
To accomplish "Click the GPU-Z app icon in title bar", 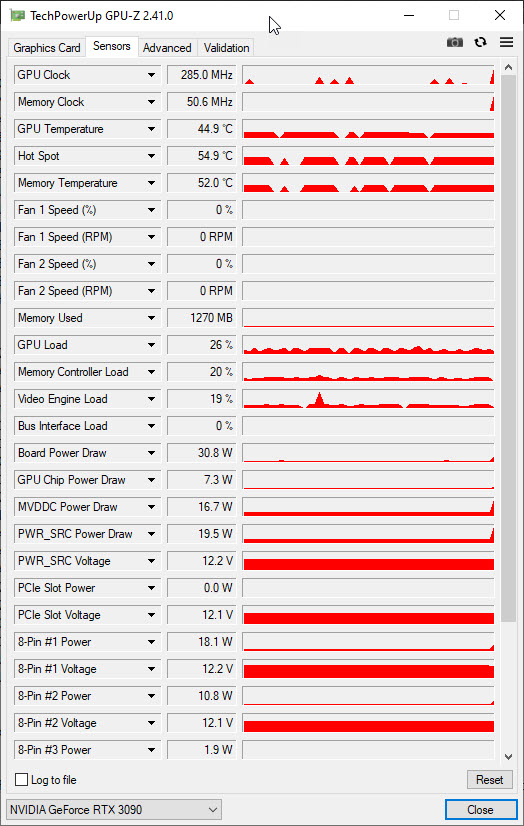I will point(17,15).
